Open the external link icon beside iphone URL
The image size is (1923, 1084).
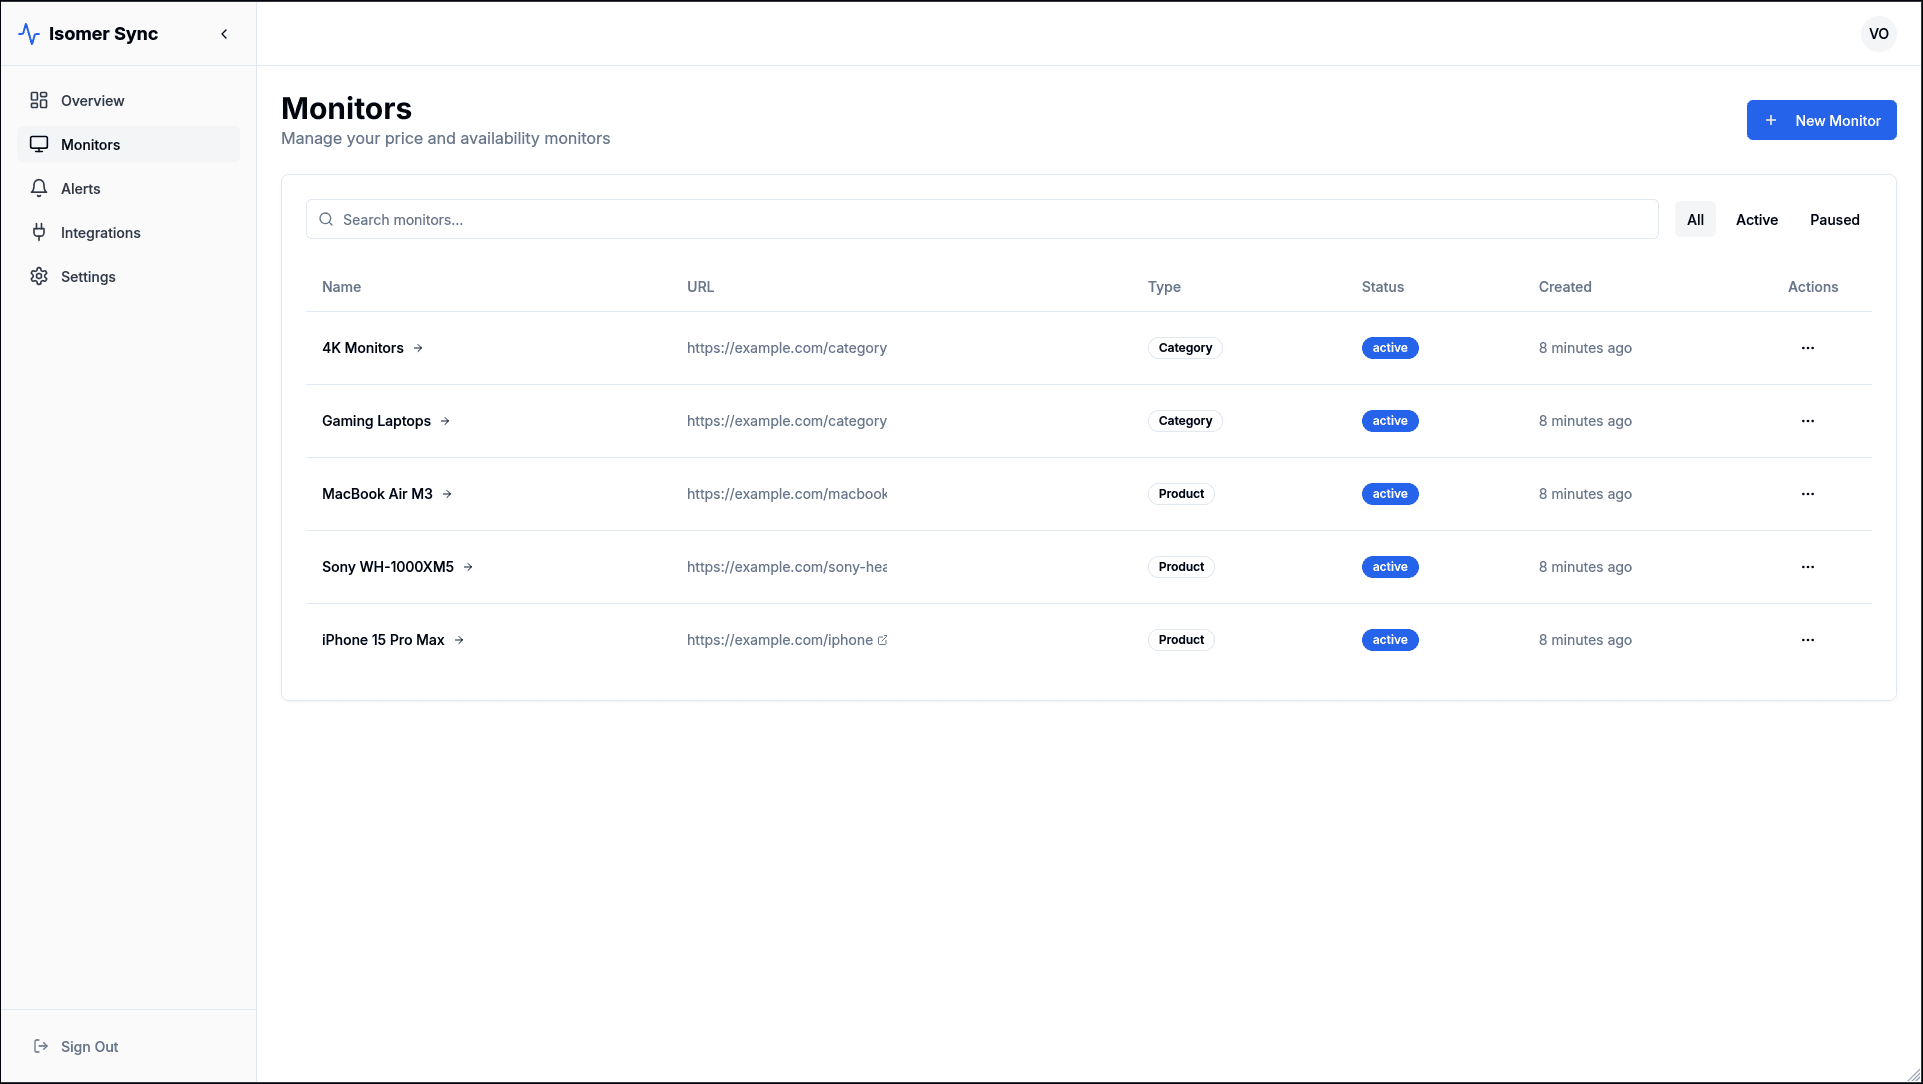883,640
